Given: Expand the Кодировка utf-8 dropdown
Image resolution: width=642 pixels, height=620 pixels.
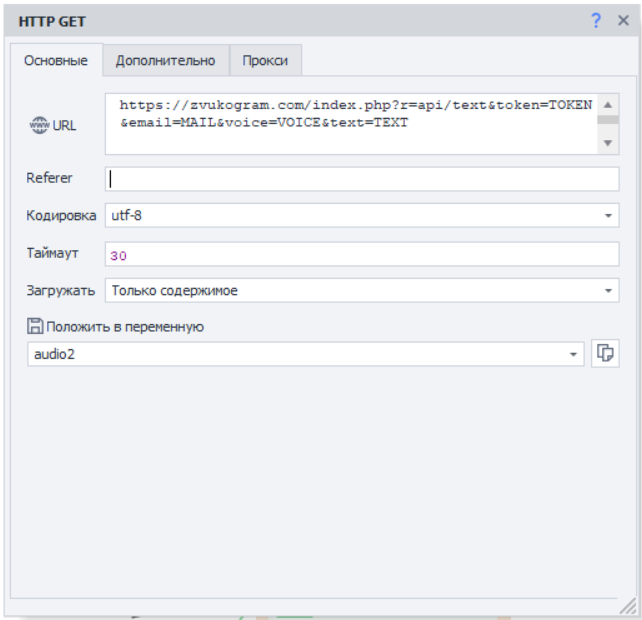Looking at the screenshot, I should click(609, 216).
